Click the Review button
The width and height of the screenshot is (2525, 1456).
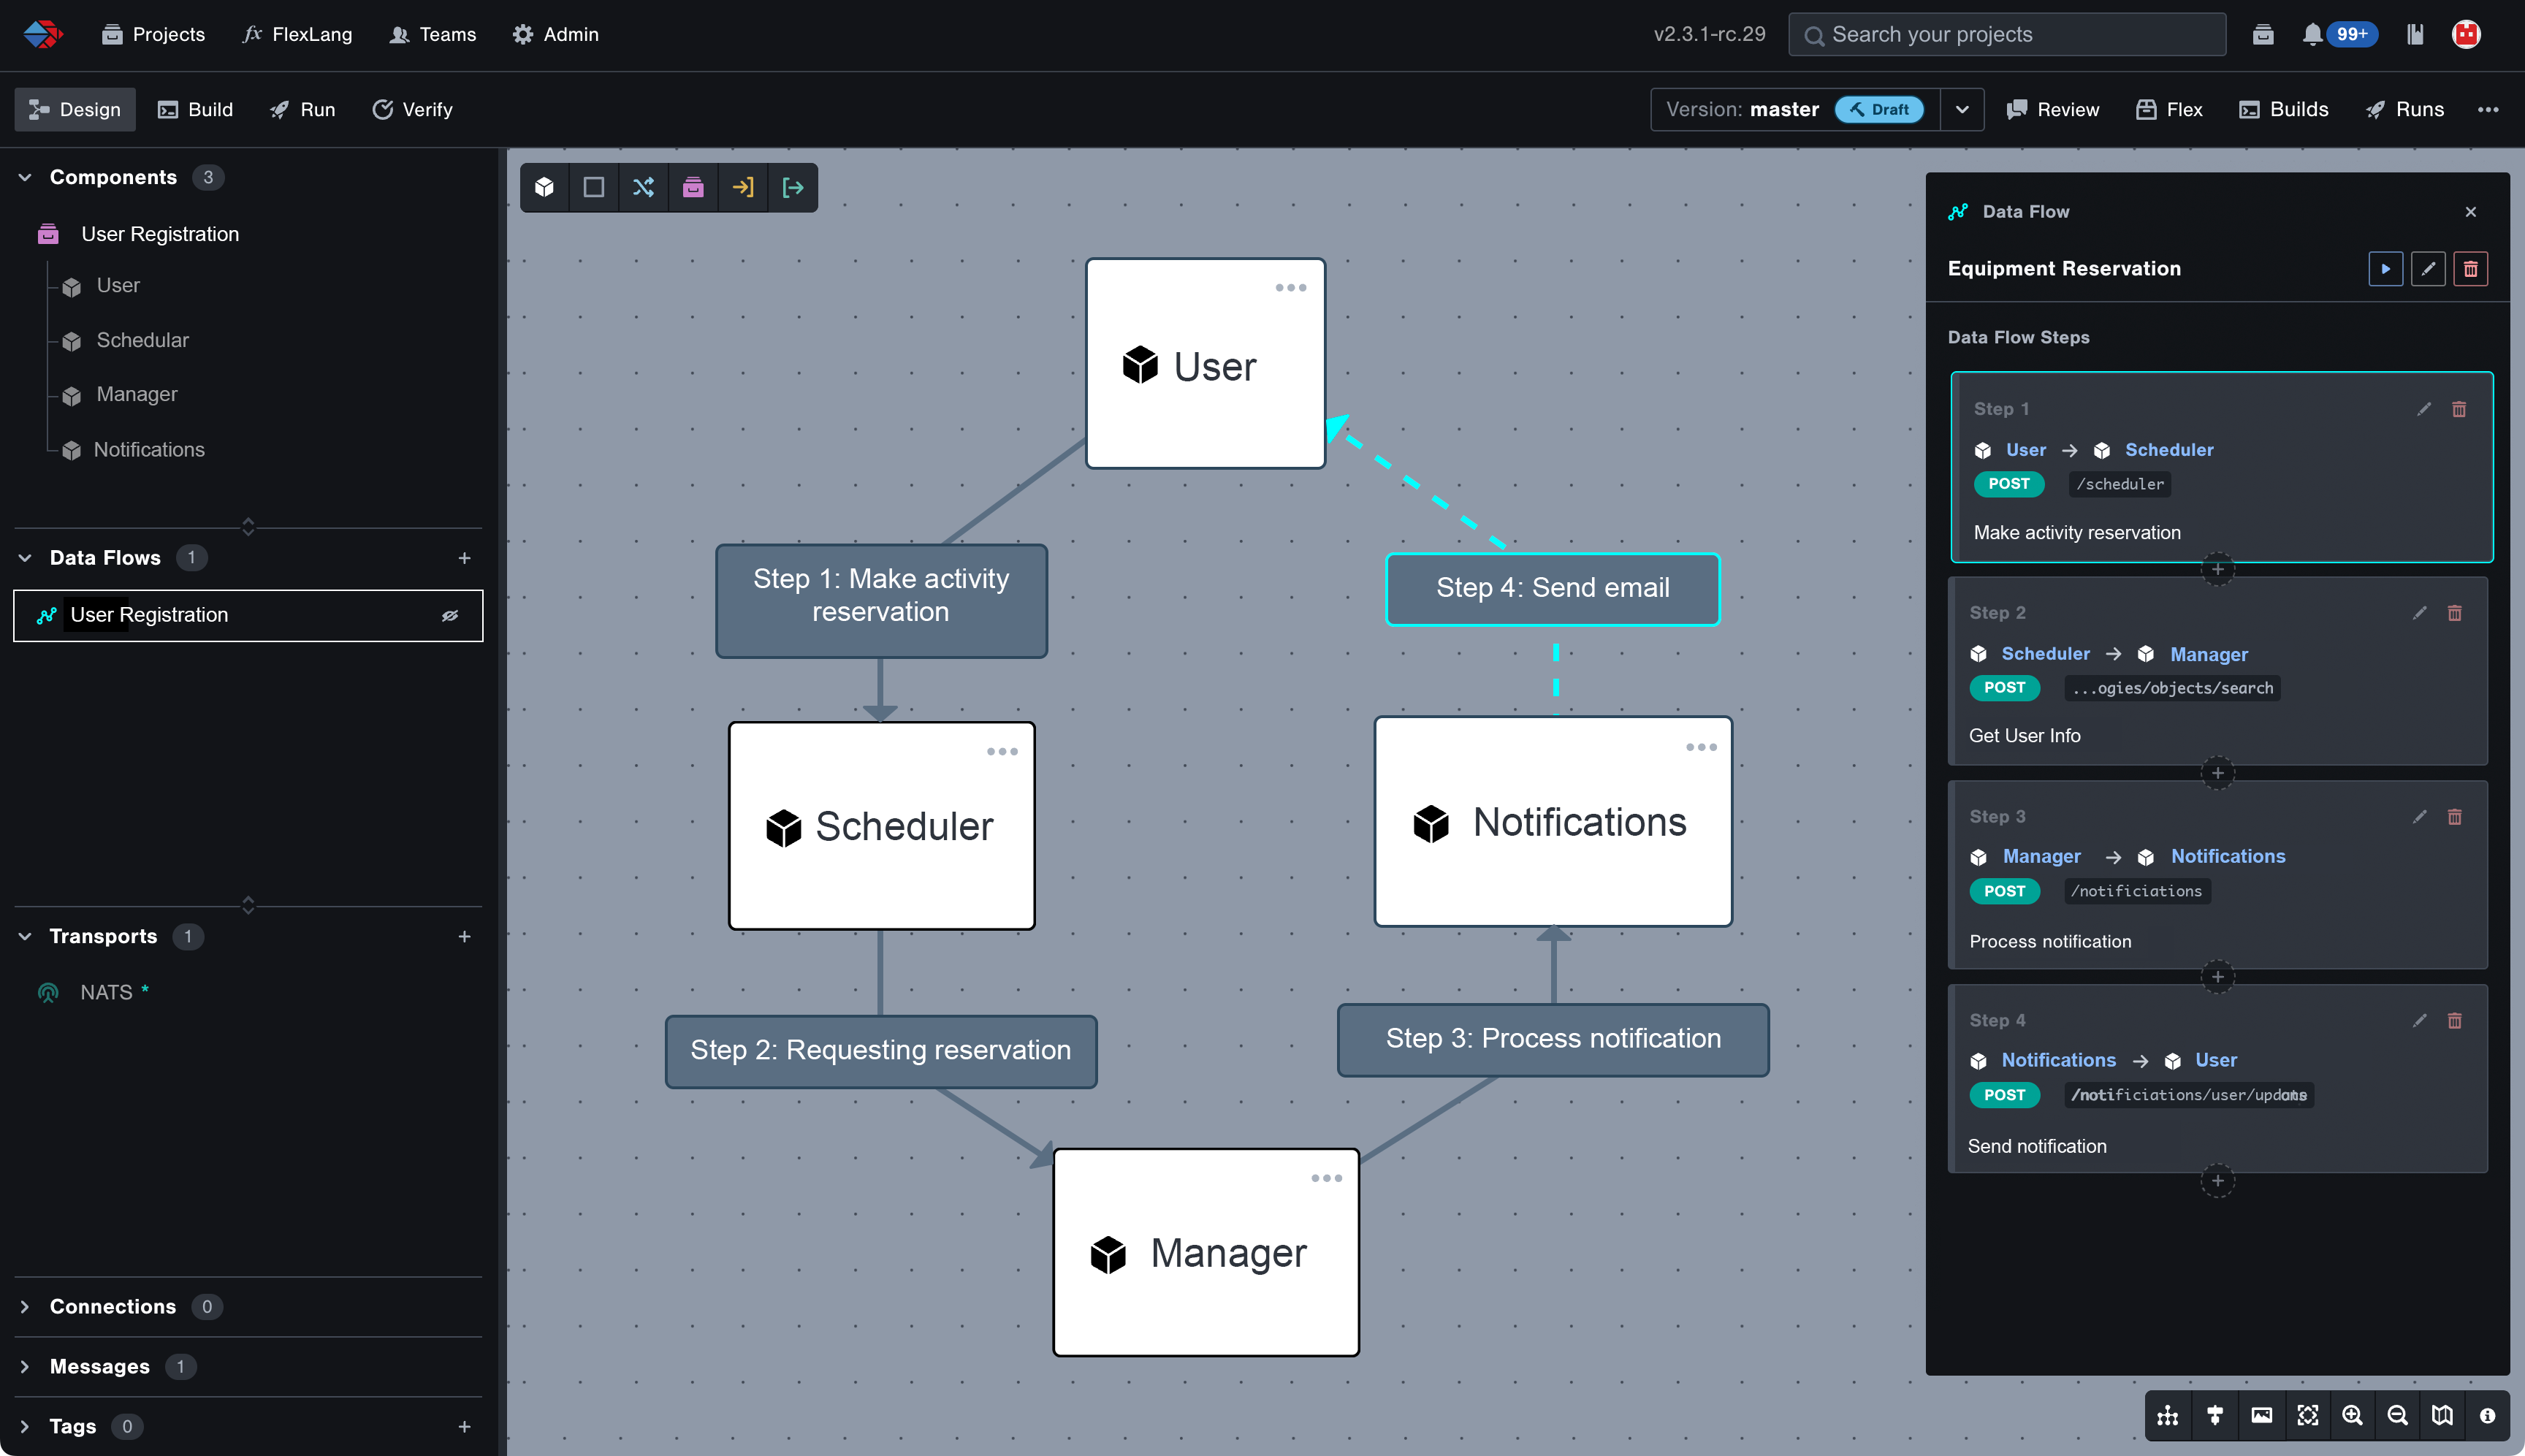pyautogui.click(x=2051, y=109)
